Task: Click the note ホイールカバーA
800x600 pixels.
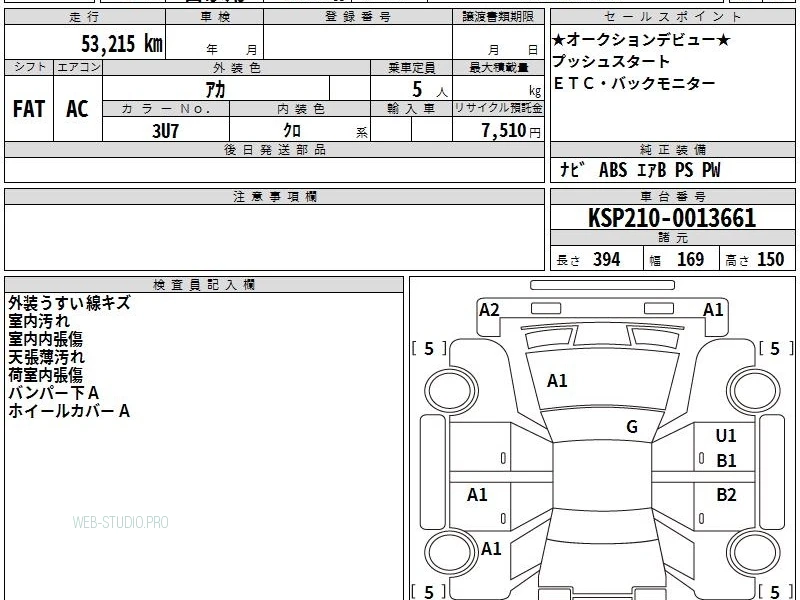Action: (69, 411)
